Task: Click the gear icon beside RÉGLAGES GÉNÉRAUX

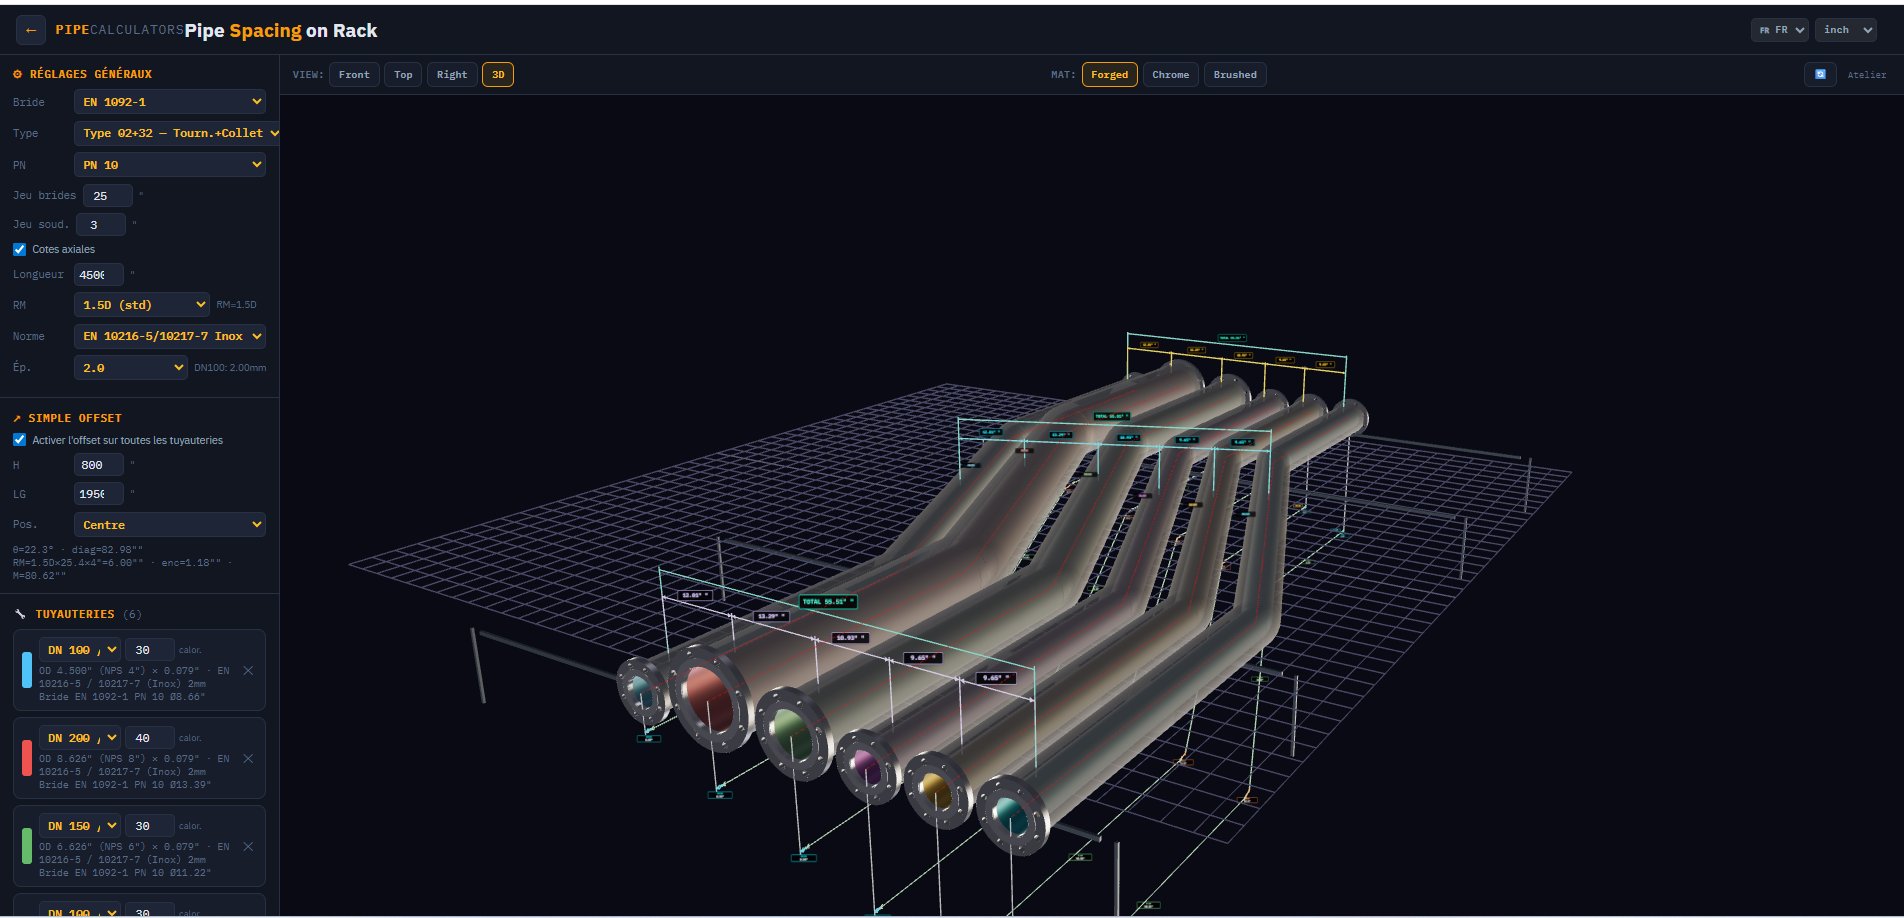Action: pyautogui.click(x=17, y=73)
